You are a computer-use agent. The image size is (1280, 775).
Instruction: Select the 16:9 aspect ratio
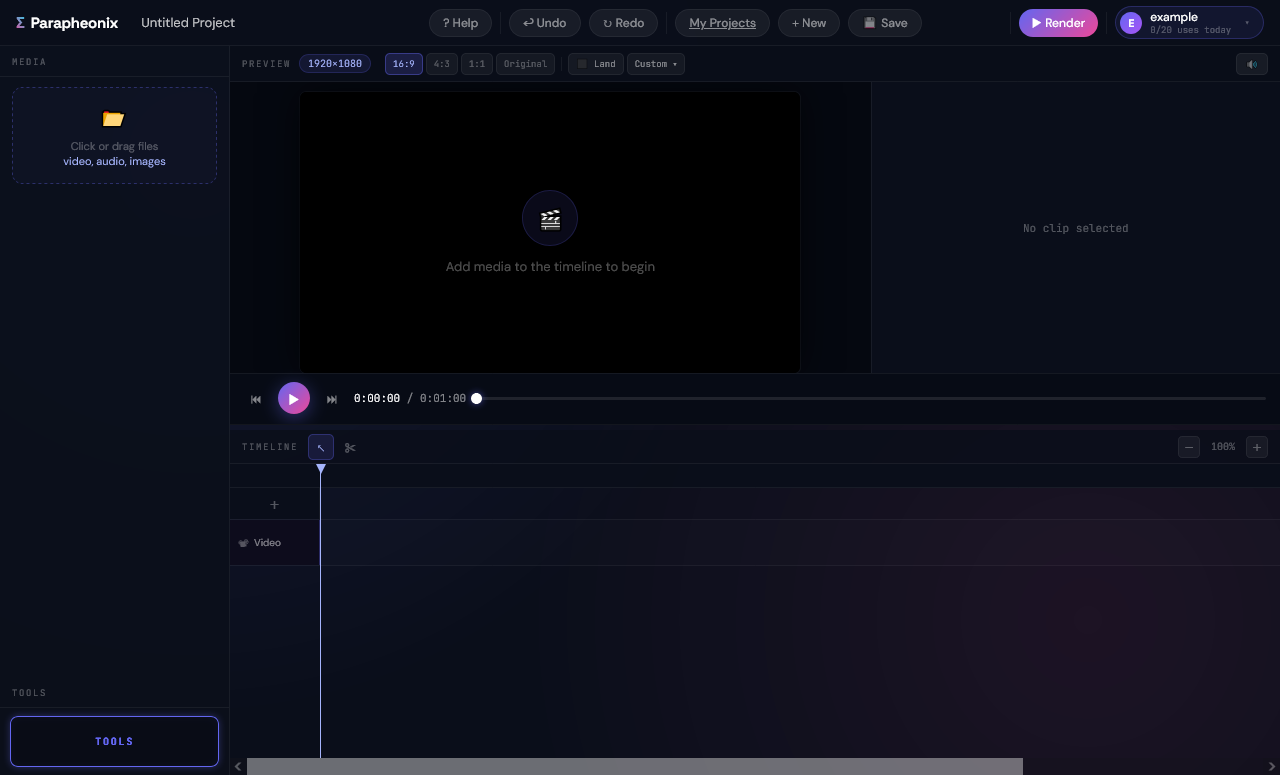click(404, 64)
